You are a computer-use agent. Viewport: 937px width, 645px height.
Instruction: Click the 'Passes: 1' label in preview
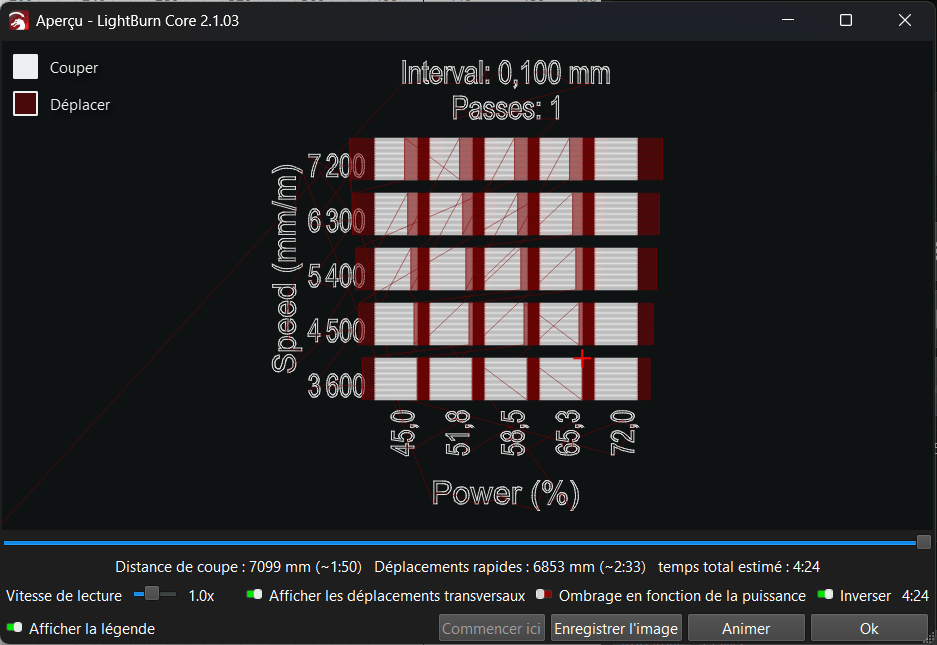click(x=507, y=108)
